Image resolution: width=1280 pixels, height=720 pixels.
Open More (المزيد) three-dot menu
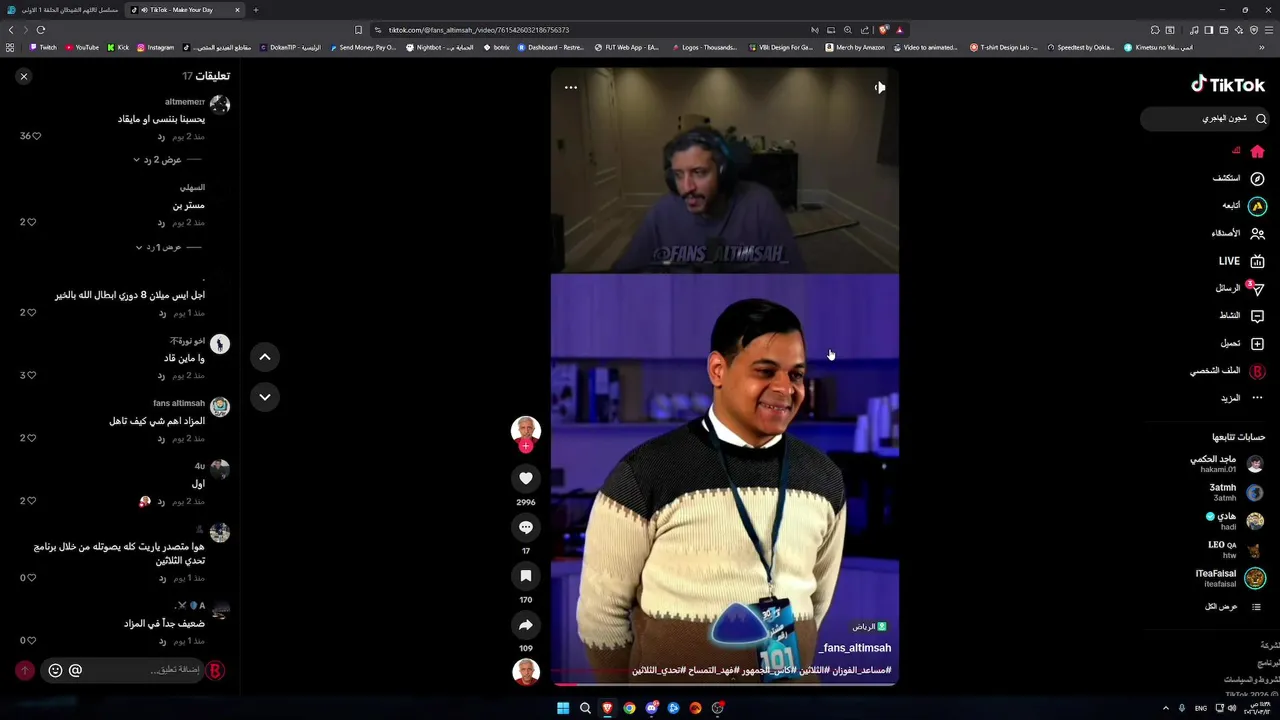1242,398
